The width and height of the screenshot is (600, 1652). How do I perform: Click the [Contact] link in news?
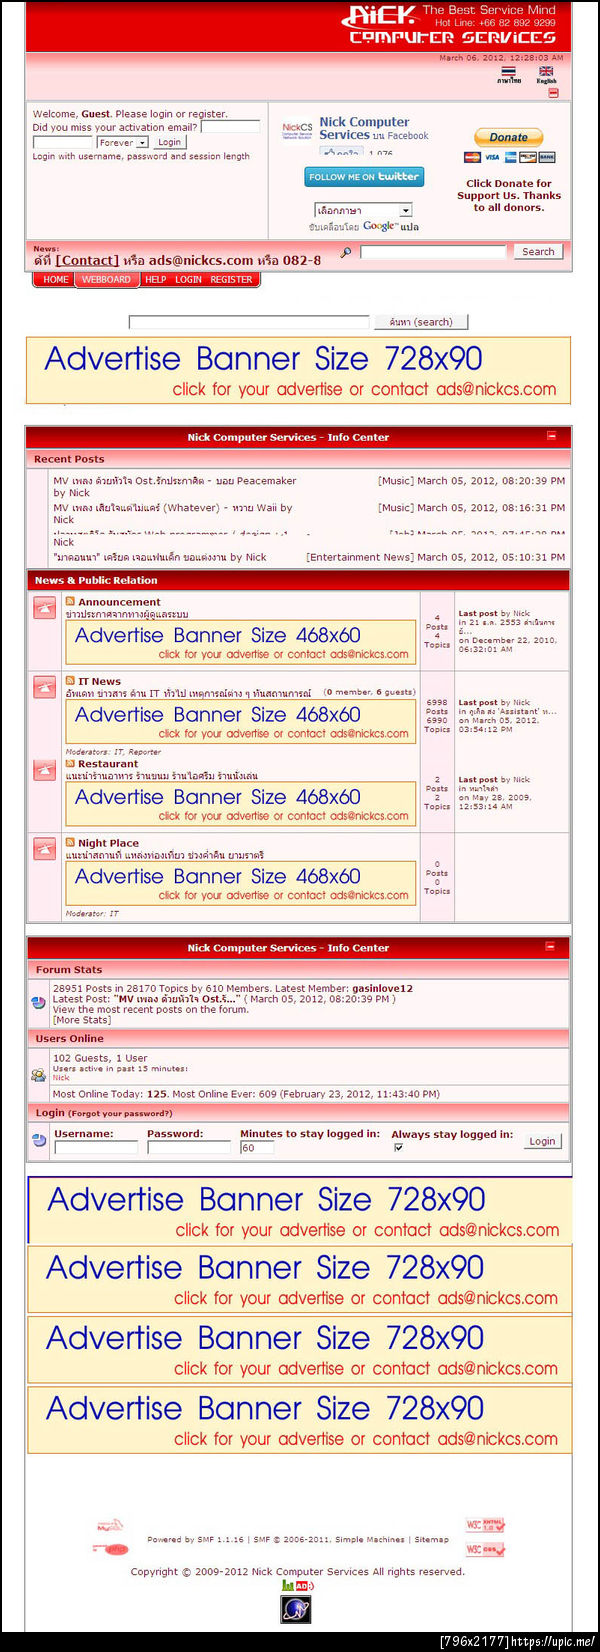(87, 260)
